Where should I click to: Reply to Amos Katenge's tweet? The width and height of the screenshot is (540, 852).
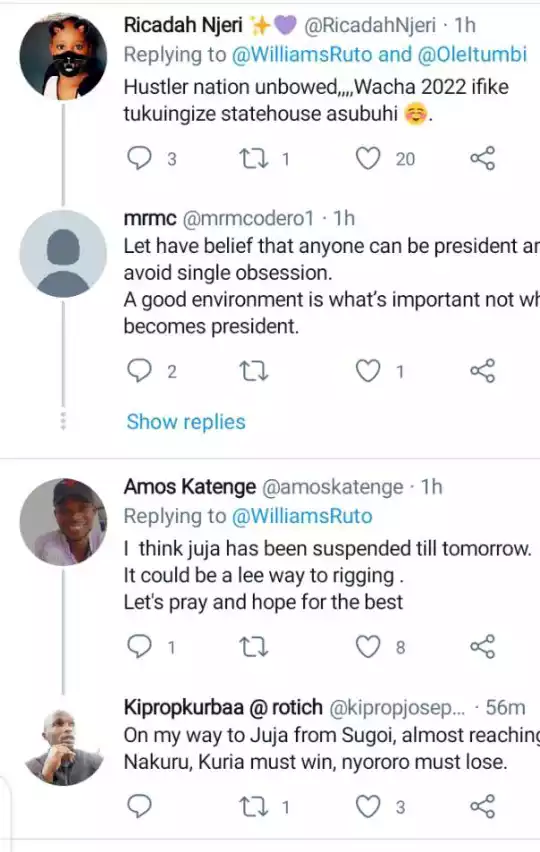point(139,647)
